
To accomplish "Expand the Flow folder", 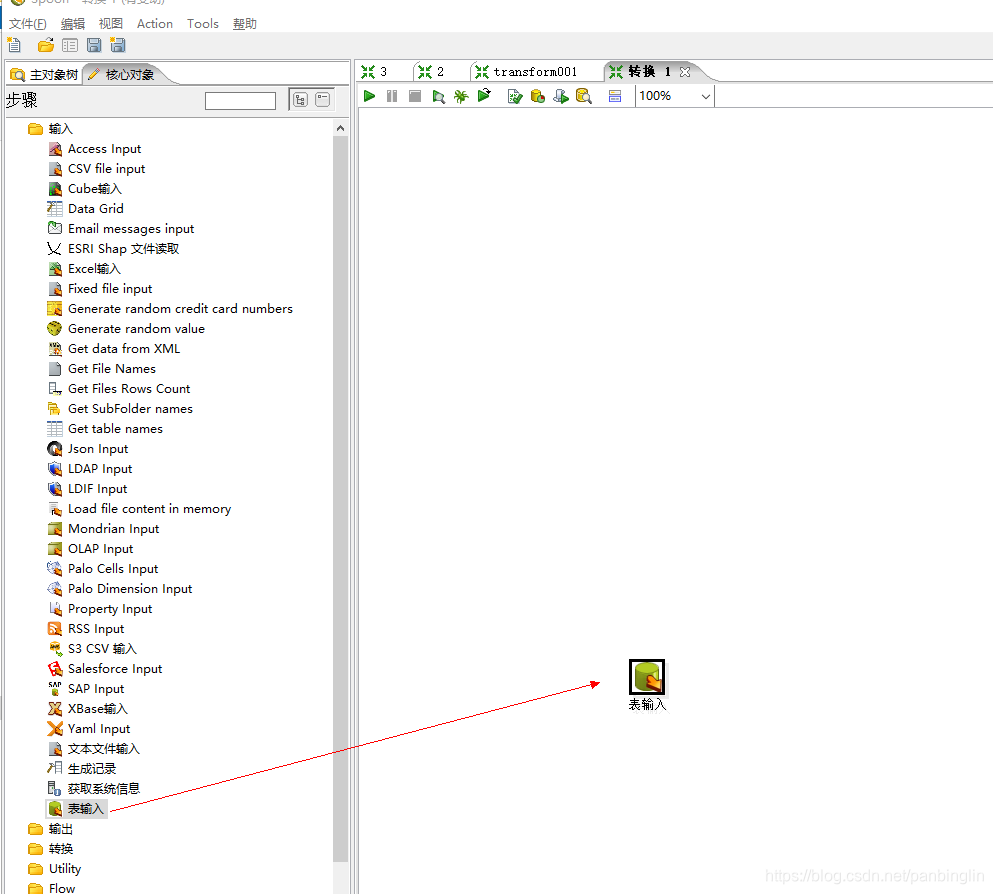I will tap(52, 889).
